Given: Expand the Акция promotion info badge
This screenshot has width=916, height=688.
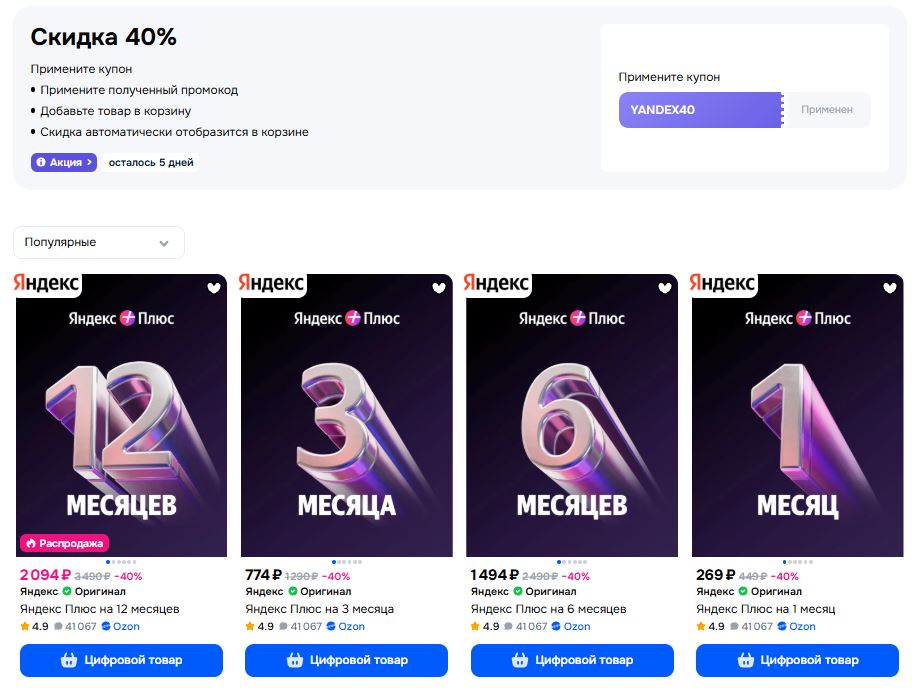Looking at the screenshot, I should tap(64, 162).
